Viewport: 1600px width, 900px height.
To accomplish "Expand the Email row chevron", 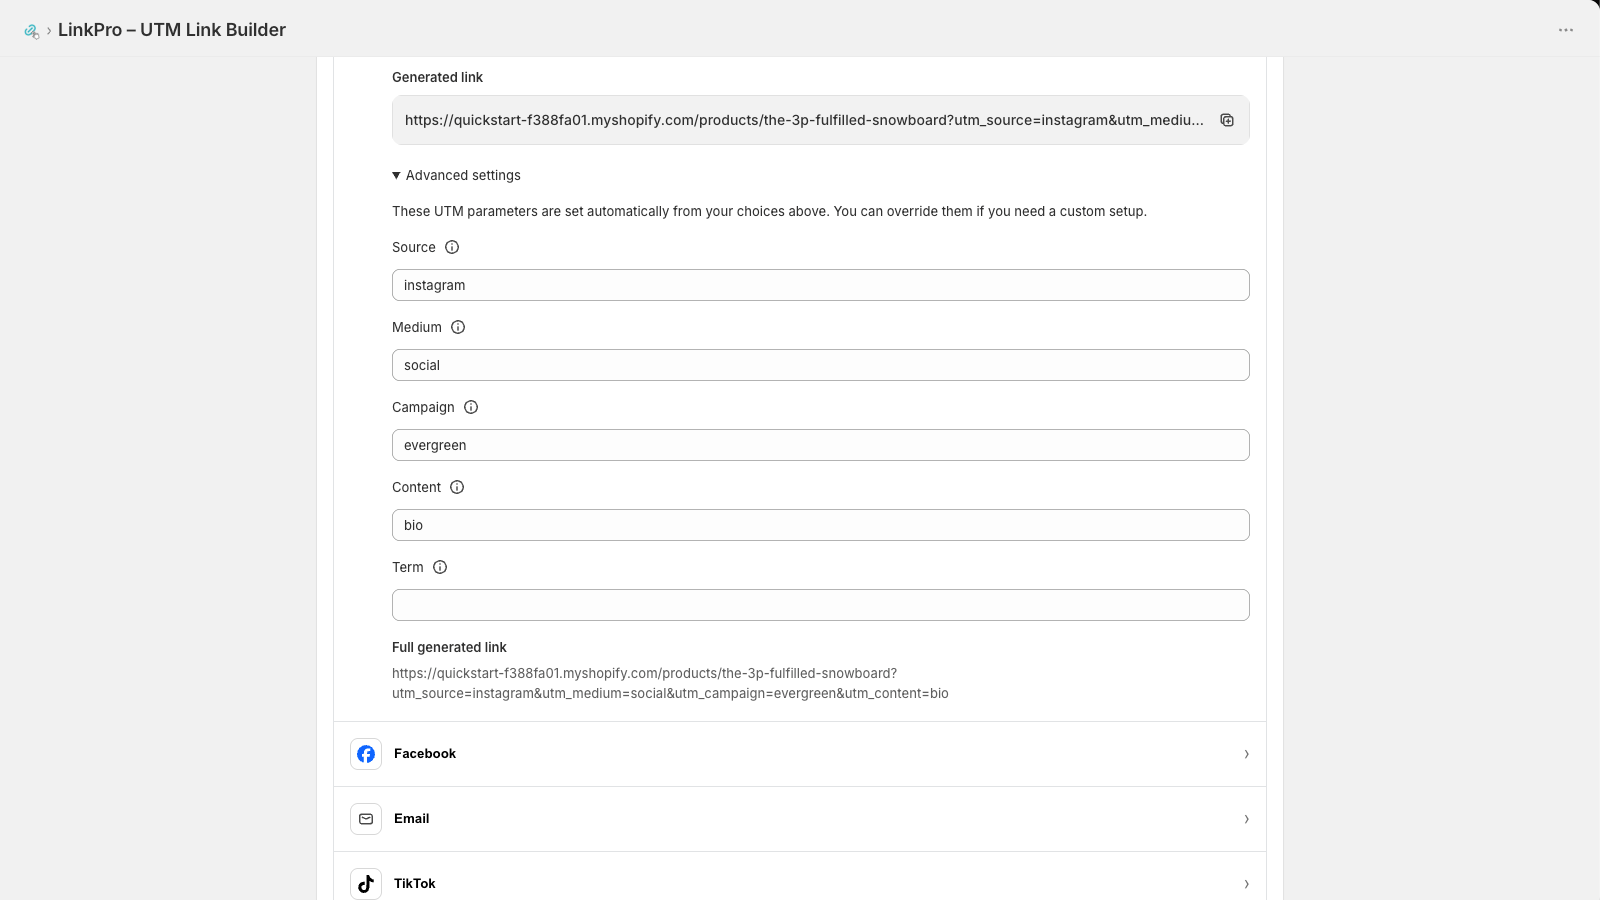I will [x=1246, y=819].
